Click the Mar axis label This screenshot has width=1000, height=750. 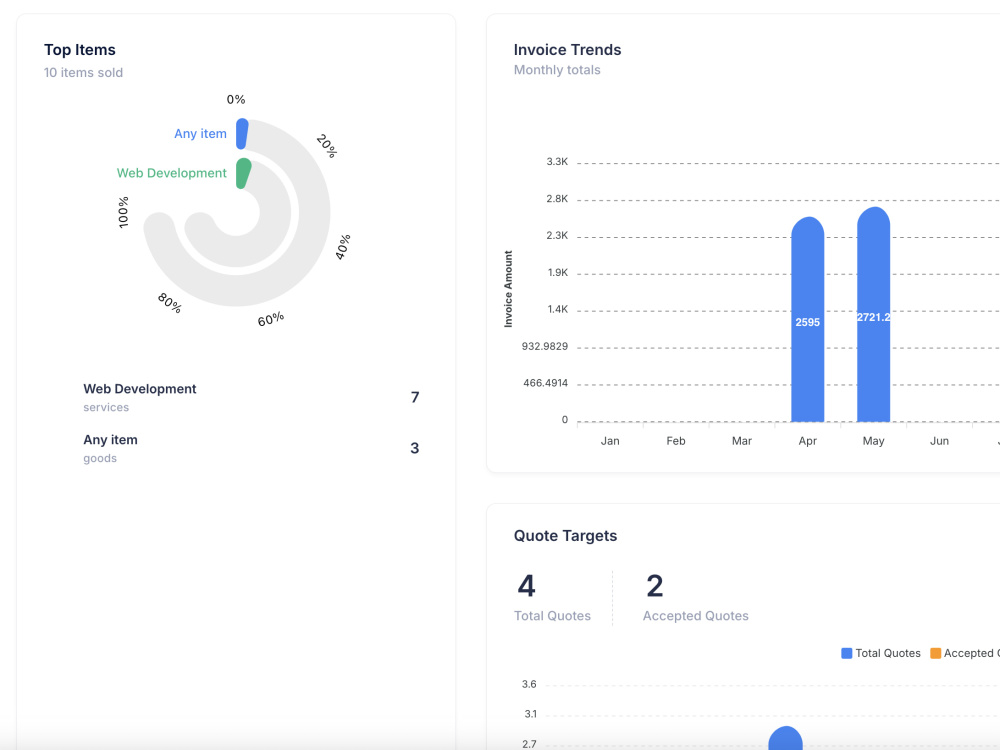tap(742, 441)
